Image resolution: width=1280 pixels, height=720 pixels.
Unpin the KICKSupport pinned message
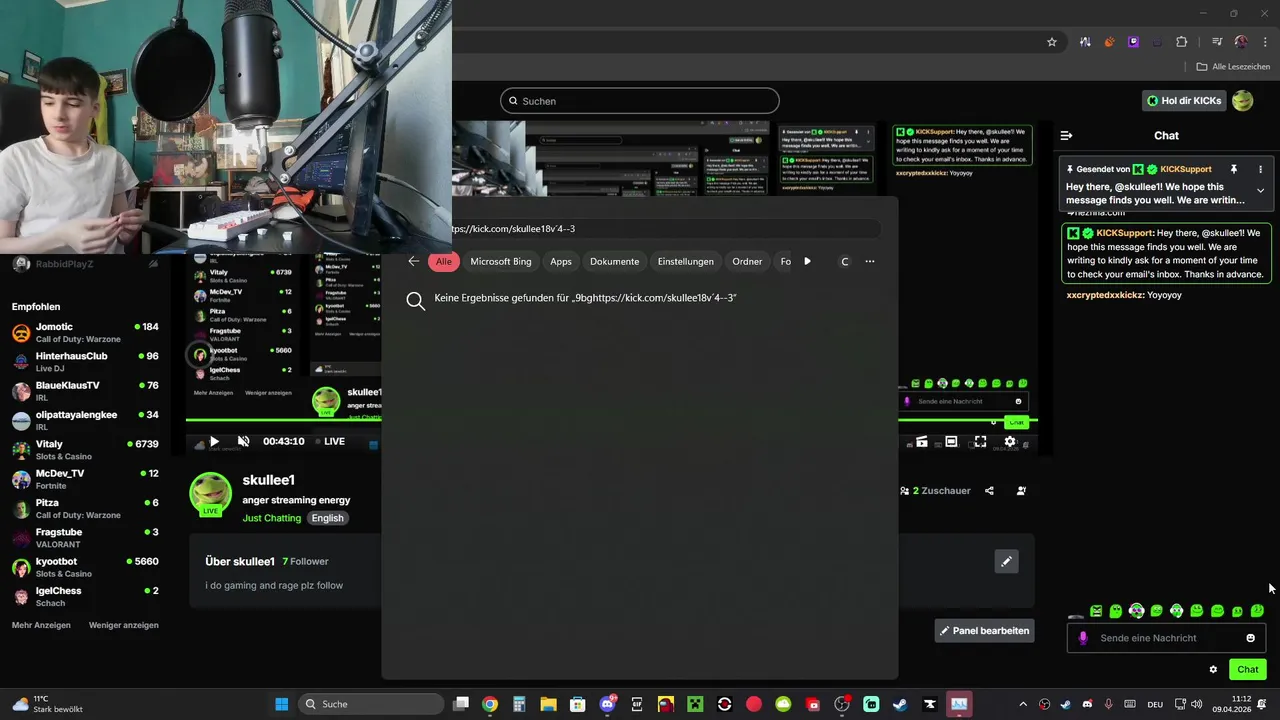pyautogui.click(x=1234, y=169)
